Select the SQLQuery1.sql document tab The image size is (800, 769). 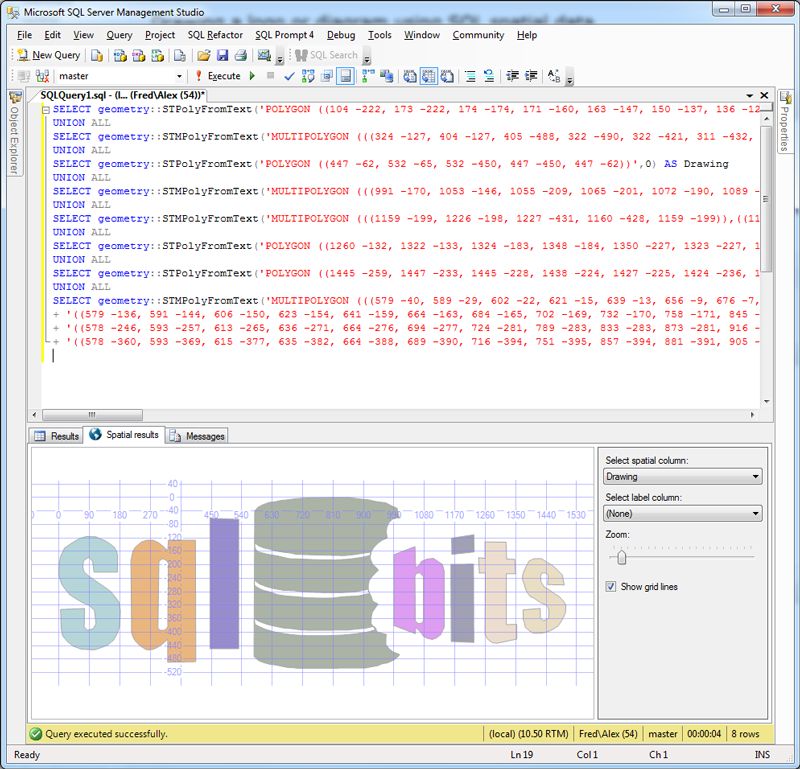pyautogui.click(x=122, y=95)
